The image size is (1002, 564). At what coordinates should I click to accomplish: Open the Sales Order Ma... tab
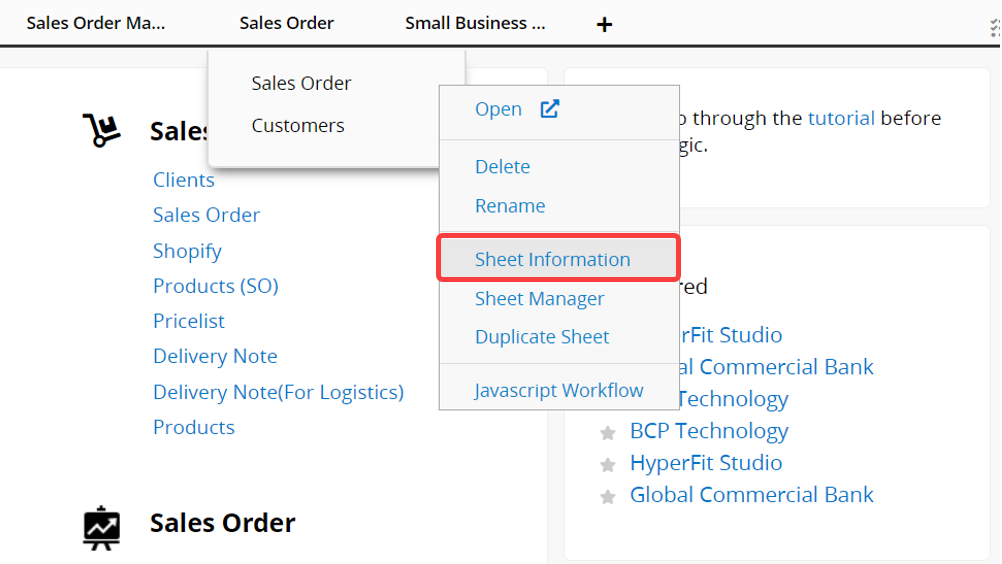click(96, 23)
